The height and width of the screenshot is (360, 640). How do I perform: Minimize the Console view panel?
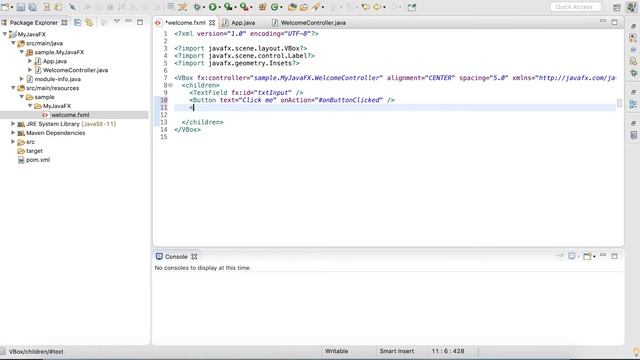[x=603, y=256]
